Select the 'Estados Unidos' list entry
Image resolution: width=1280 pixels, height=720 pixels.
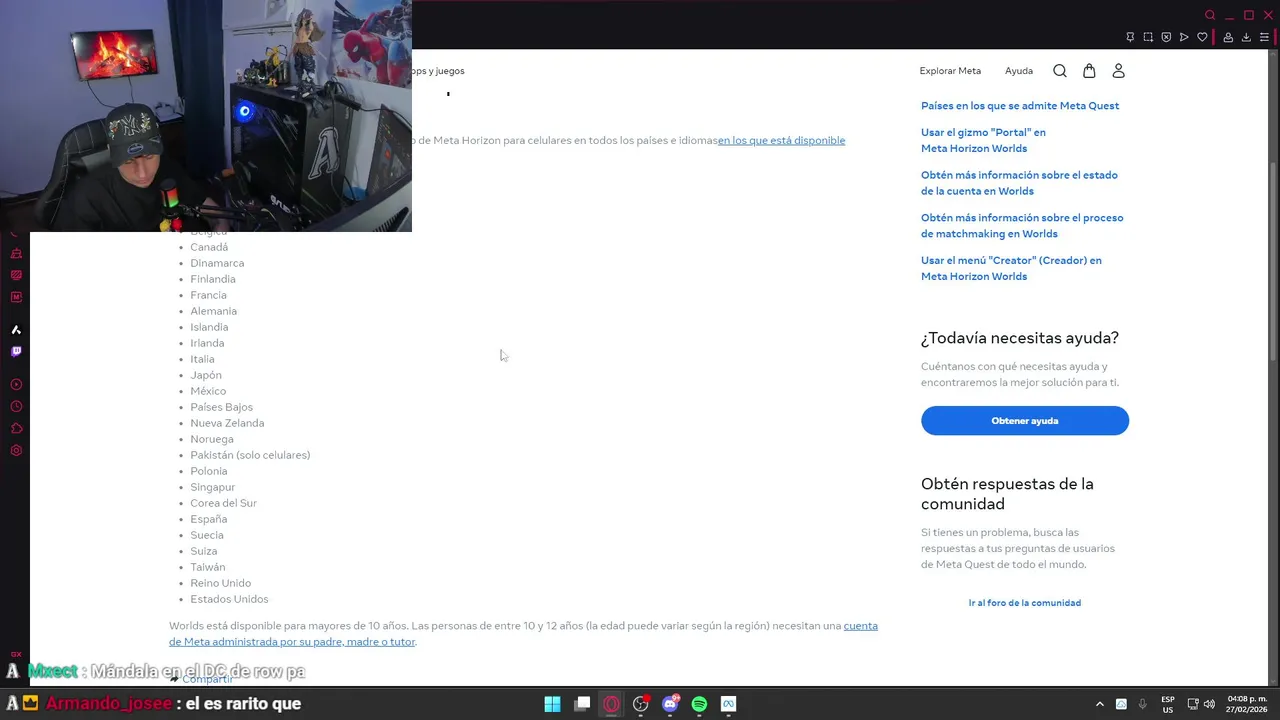[x=229, y=599]
